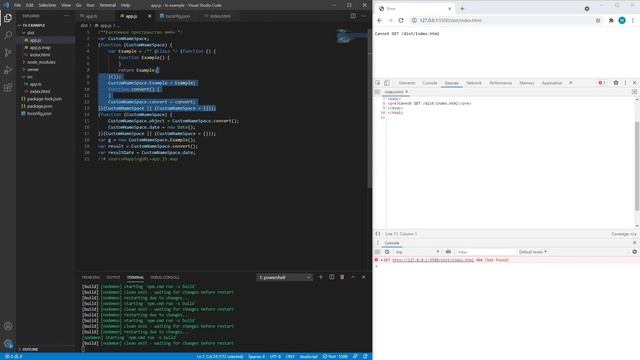
Task: Maximize the terminal panel with chevron
Action: (353, 277)
